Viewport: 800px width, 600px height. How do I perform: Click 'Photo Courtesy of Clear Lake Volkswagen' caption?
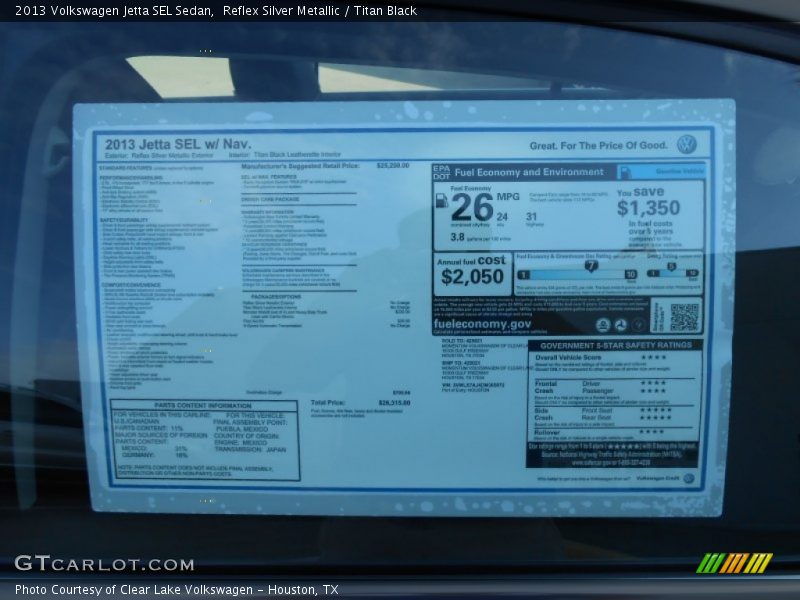coord(134,590)
